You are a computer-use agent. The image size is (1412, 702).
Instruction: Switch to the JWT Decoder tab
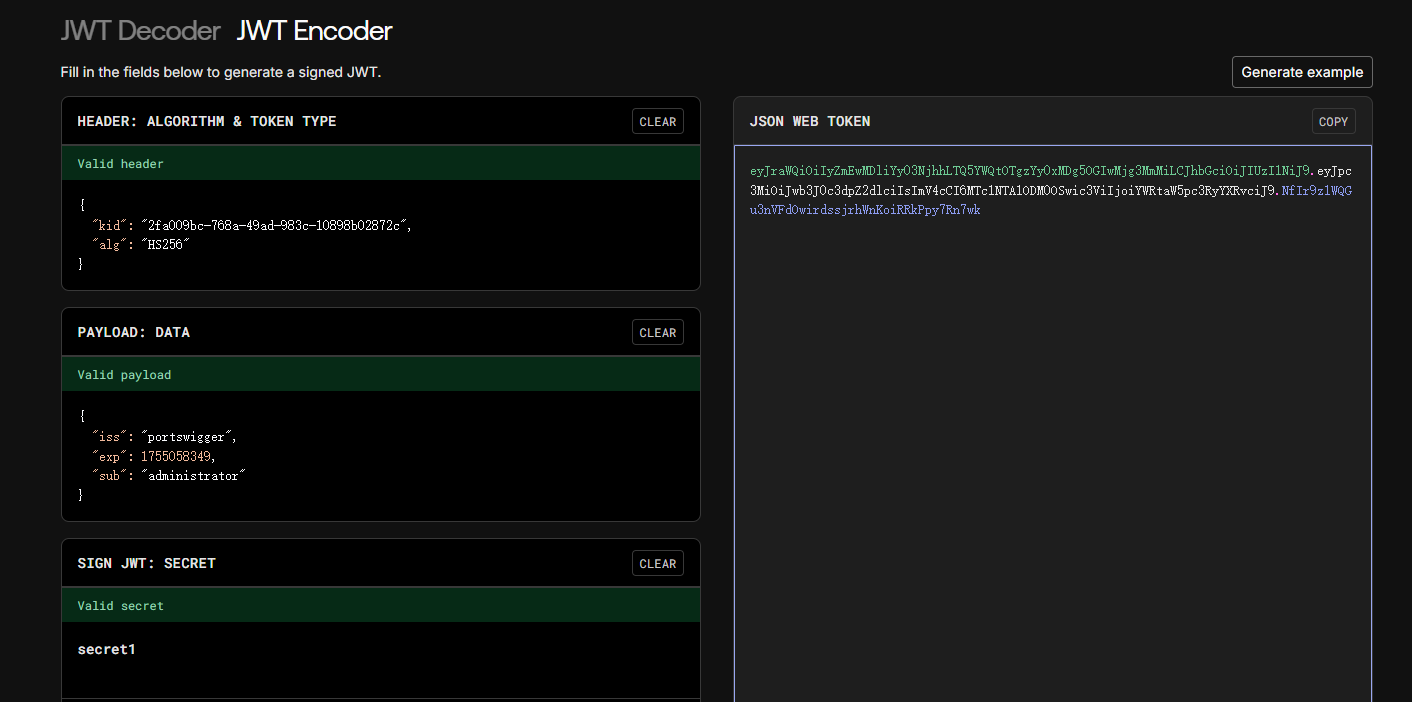tap(140, 30)
